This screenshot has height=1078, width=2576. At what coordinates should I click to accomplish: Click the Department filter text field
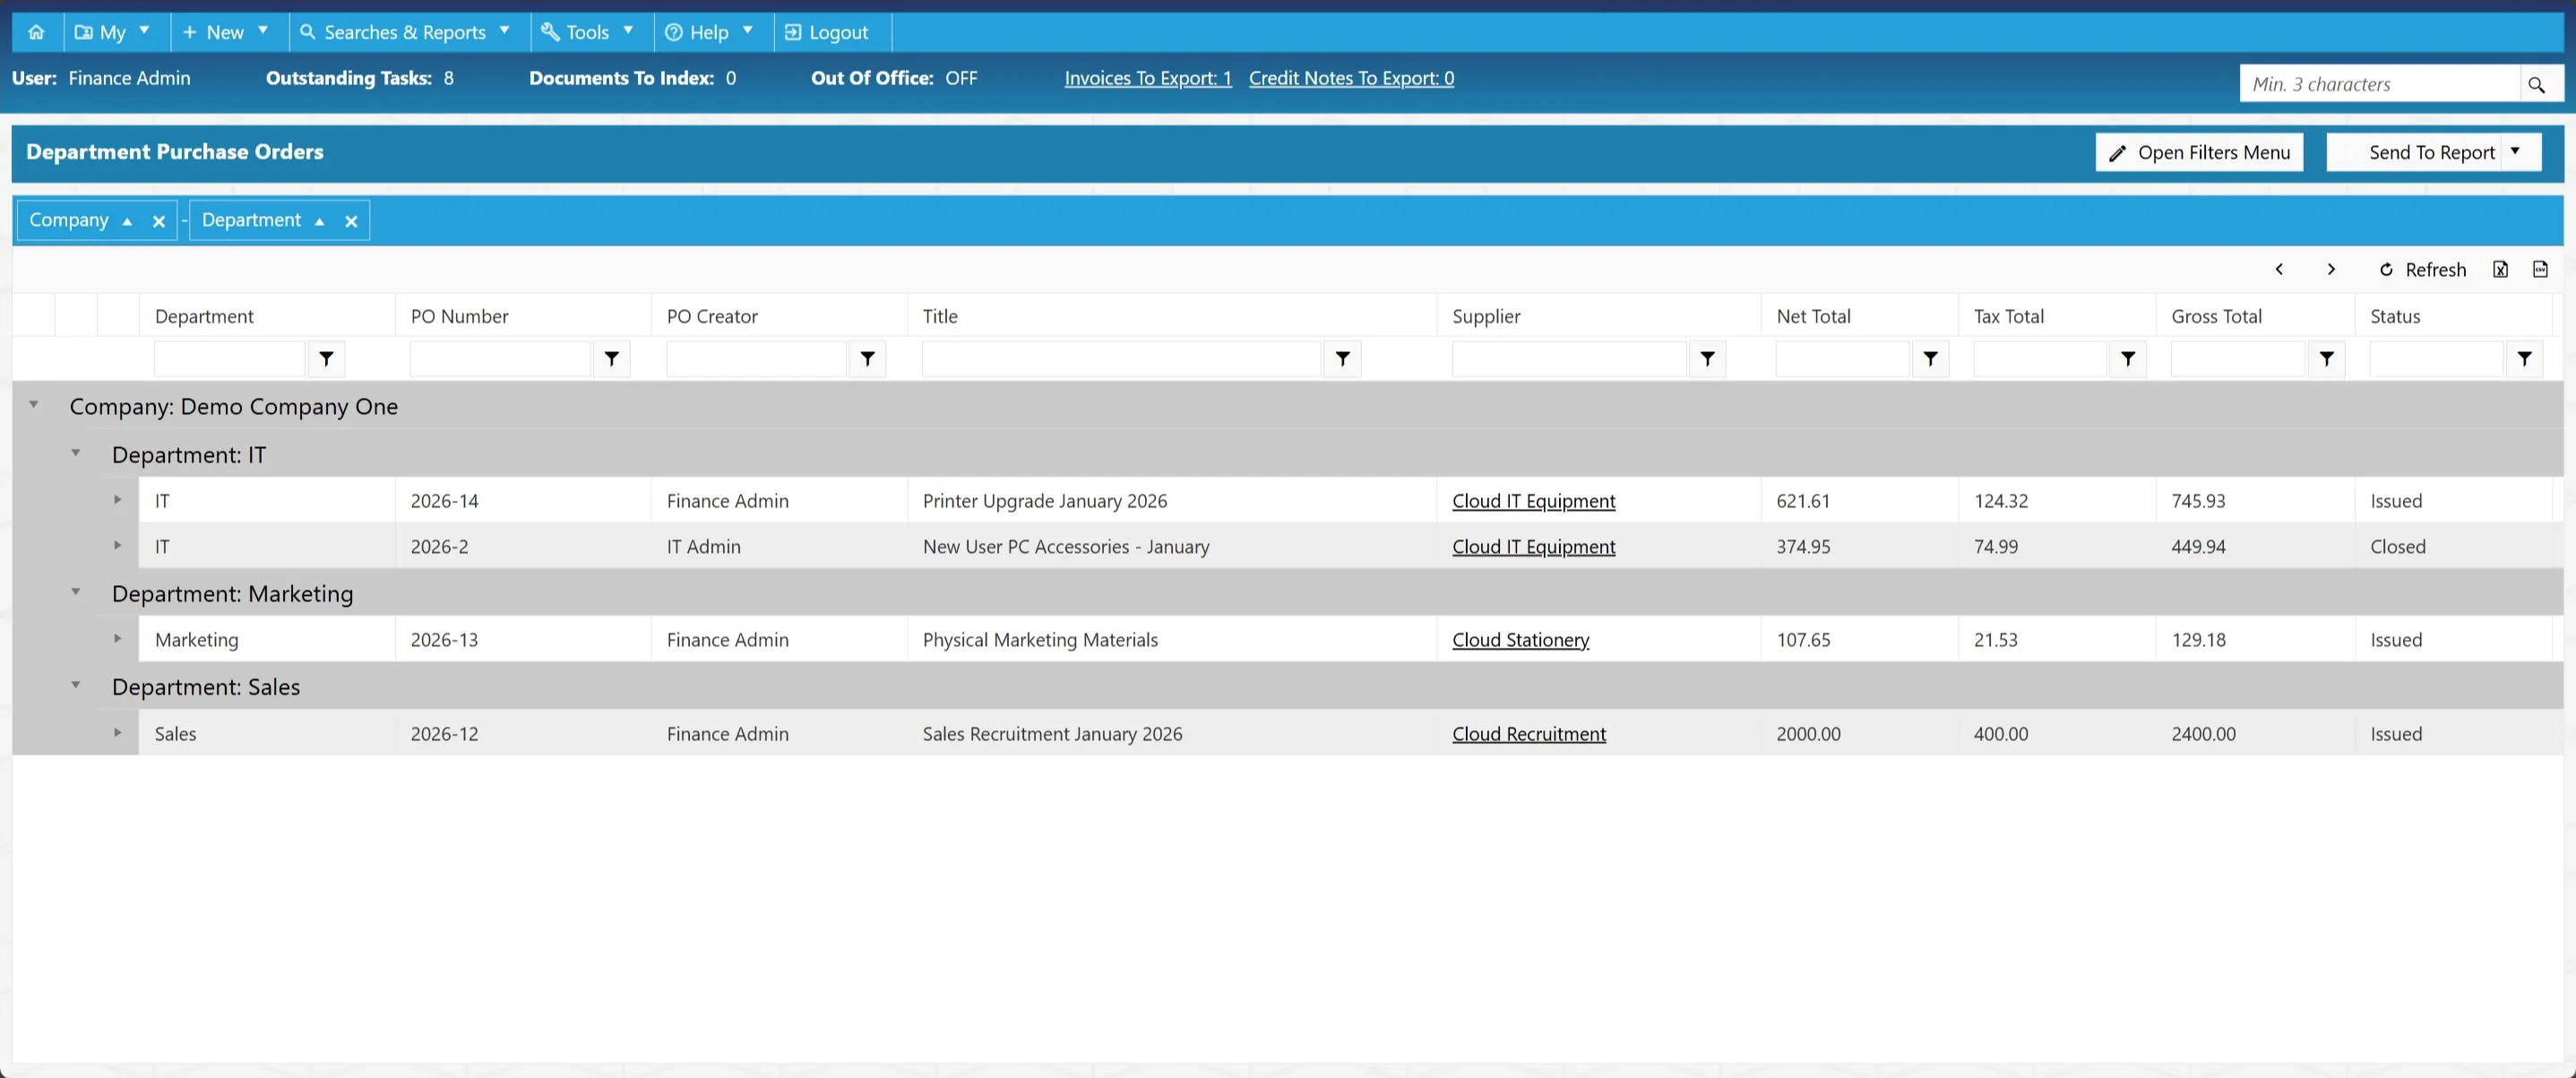pyautogui.click(x=230, y=358)
